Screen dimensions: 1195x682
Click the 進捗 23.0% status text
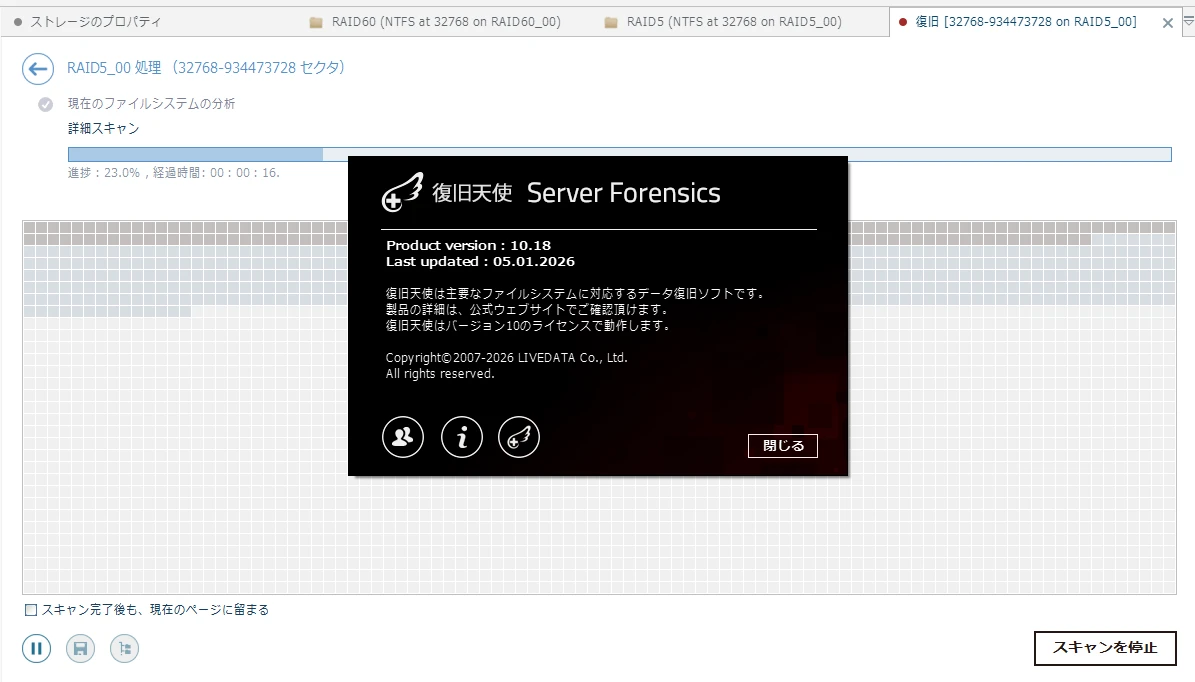pyautogui.click(x=174, y=173)
